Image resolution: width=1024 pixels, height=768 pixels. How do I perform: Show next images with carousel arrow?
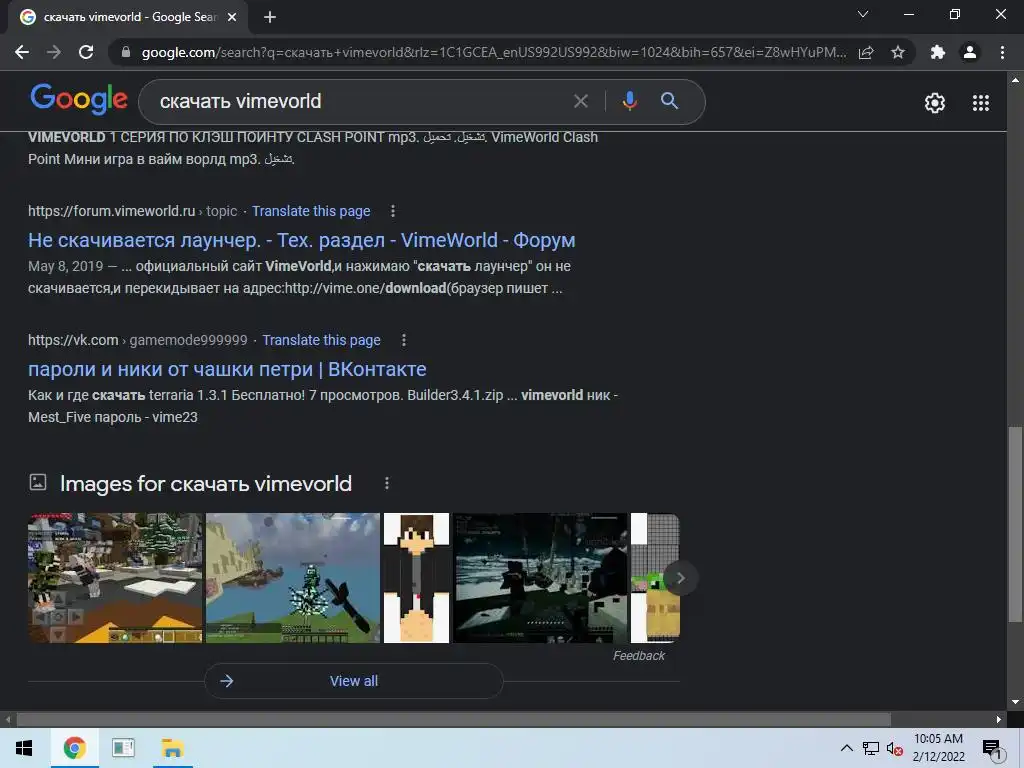tap(680, 578)
